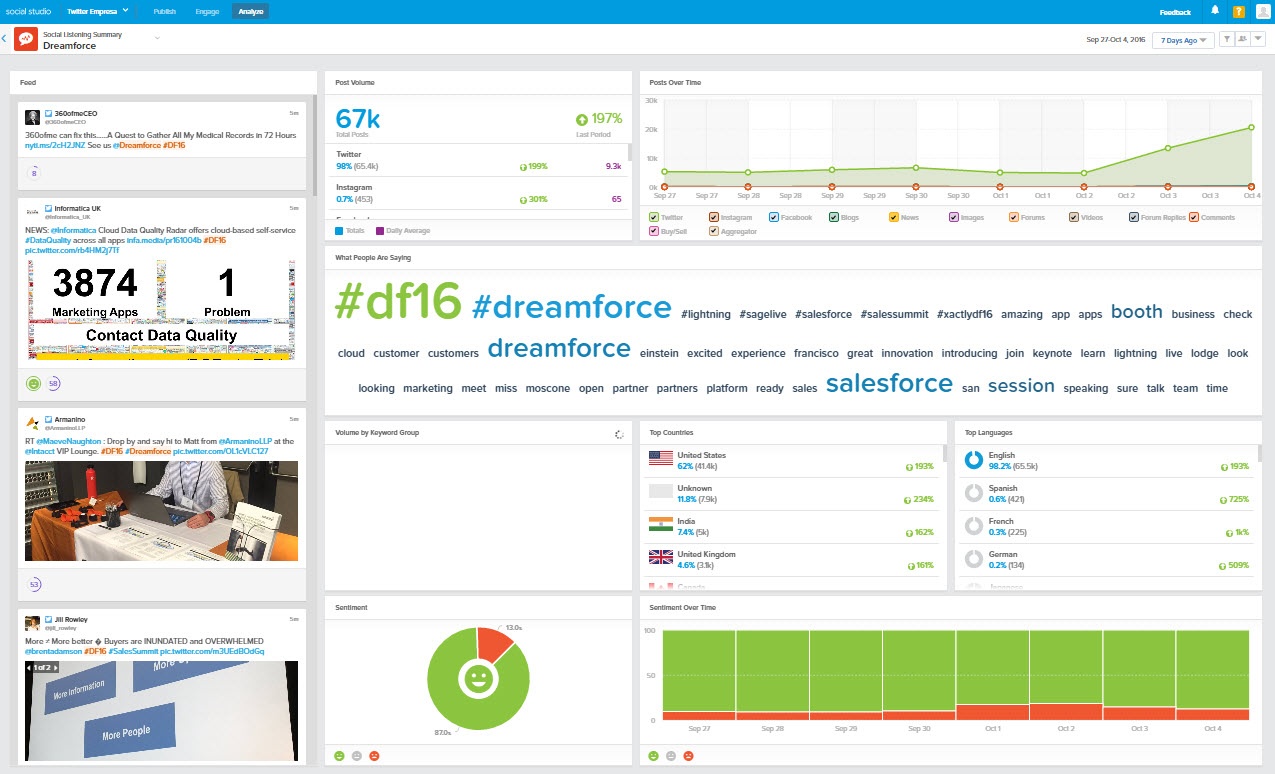Open the 7 Days Ago date range dropdown
This screenshot has height=774, width=1275.
1183,40
